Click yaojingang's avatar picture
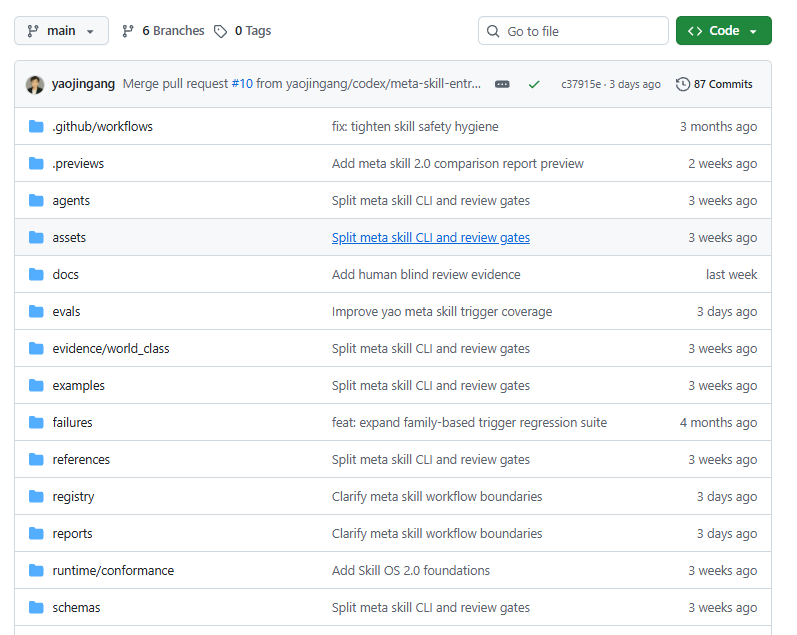This screenshot has width=797, height=635. click(x=35, y=84)
